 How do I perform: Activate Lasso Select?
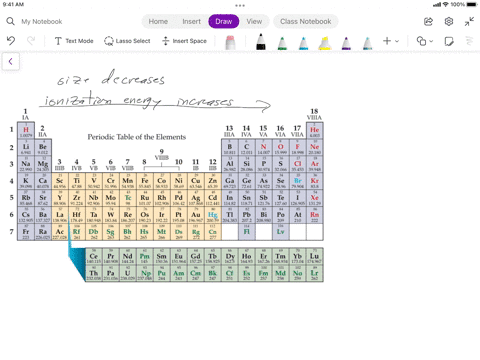[127, 41]
